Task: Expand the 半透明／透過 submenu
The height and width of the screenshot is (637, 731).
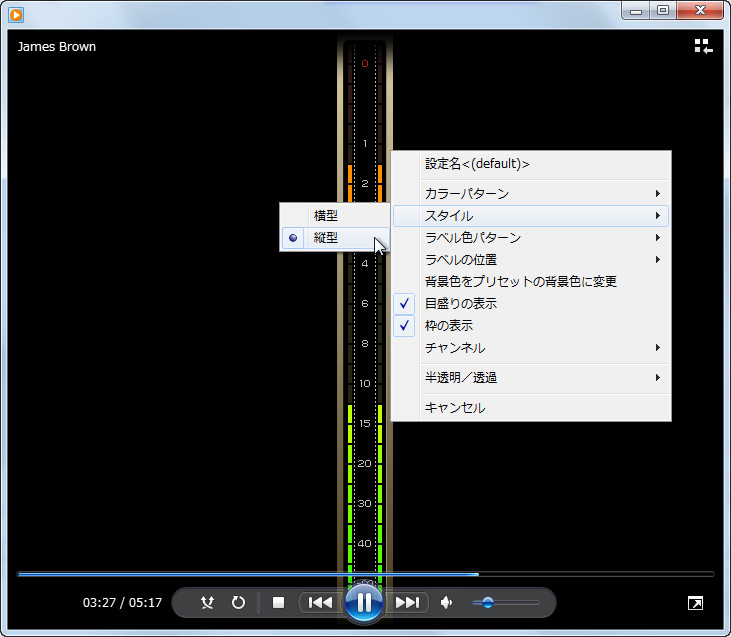Action: coord(531,377)
